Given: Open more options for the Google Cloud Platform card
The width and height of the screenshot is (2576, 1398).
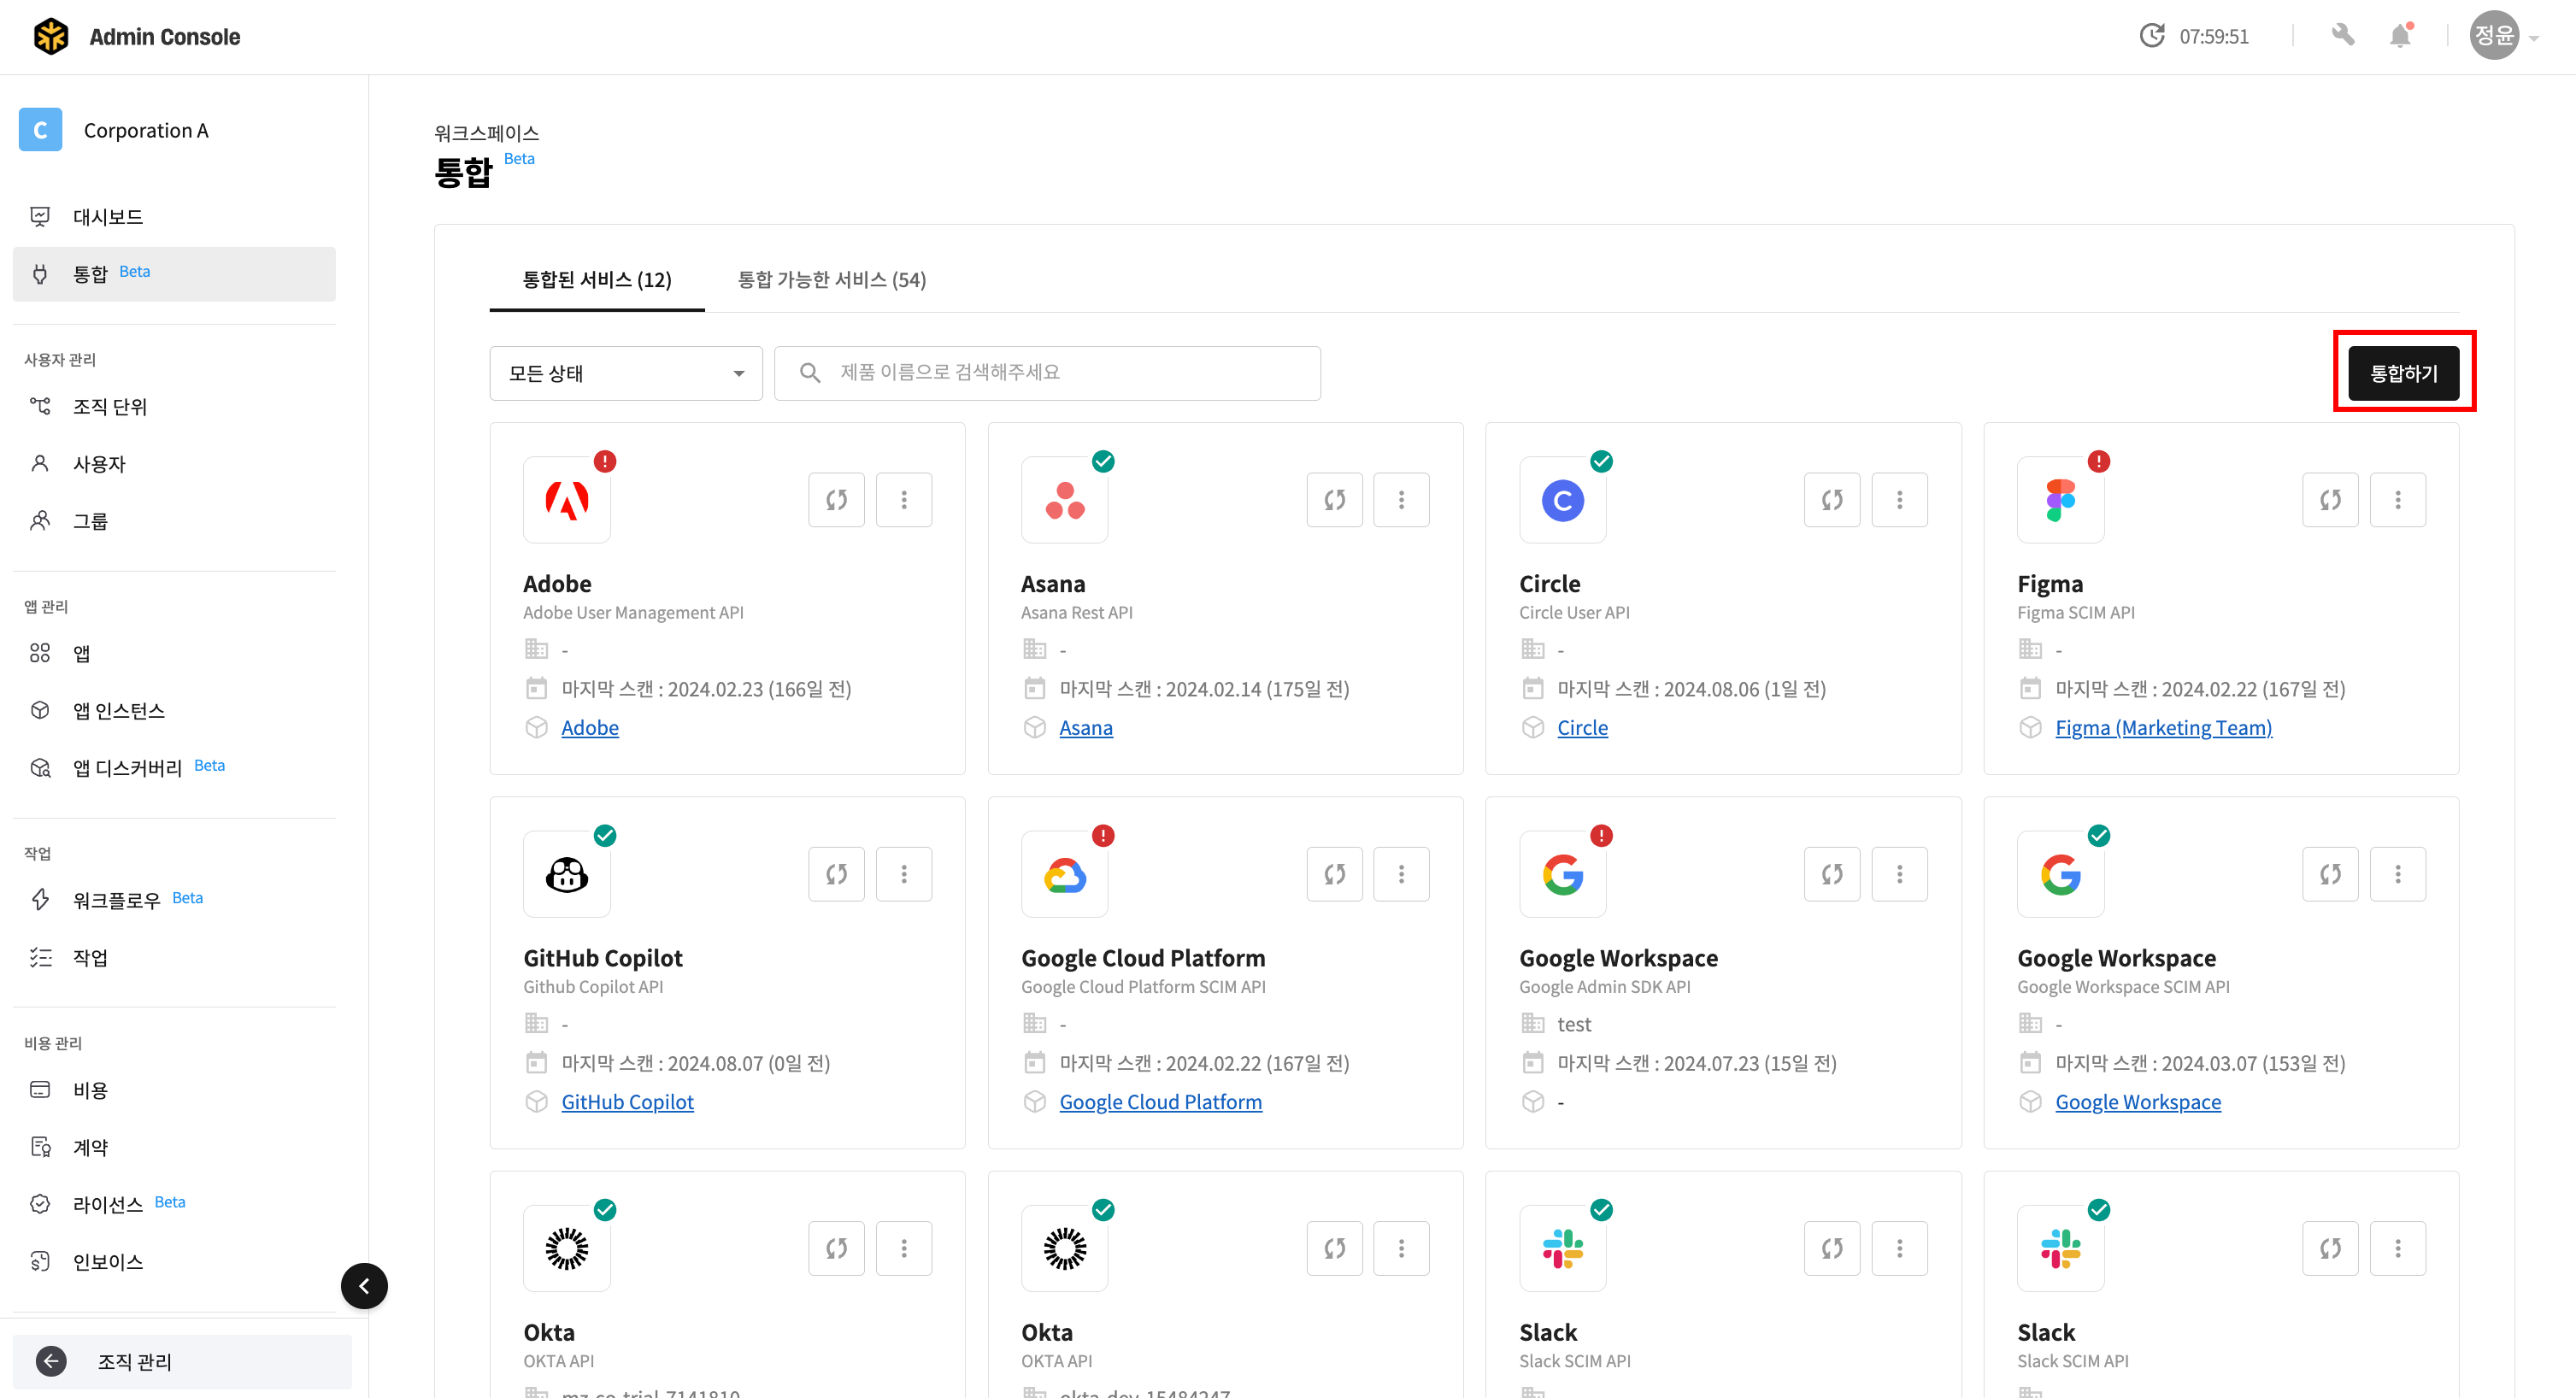Looking at the screenshot, I should (x=1400, y=873).
